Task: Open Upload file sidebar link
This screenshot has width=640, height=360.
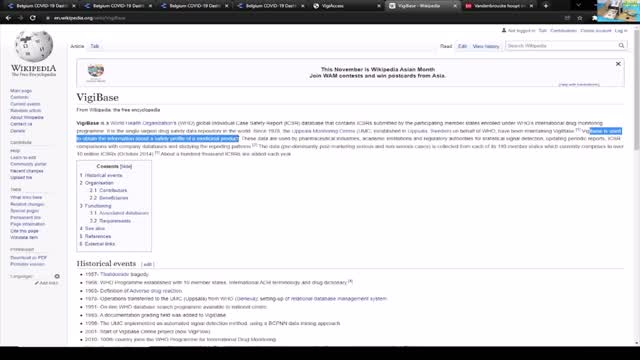Action: [x=21, y=178]
